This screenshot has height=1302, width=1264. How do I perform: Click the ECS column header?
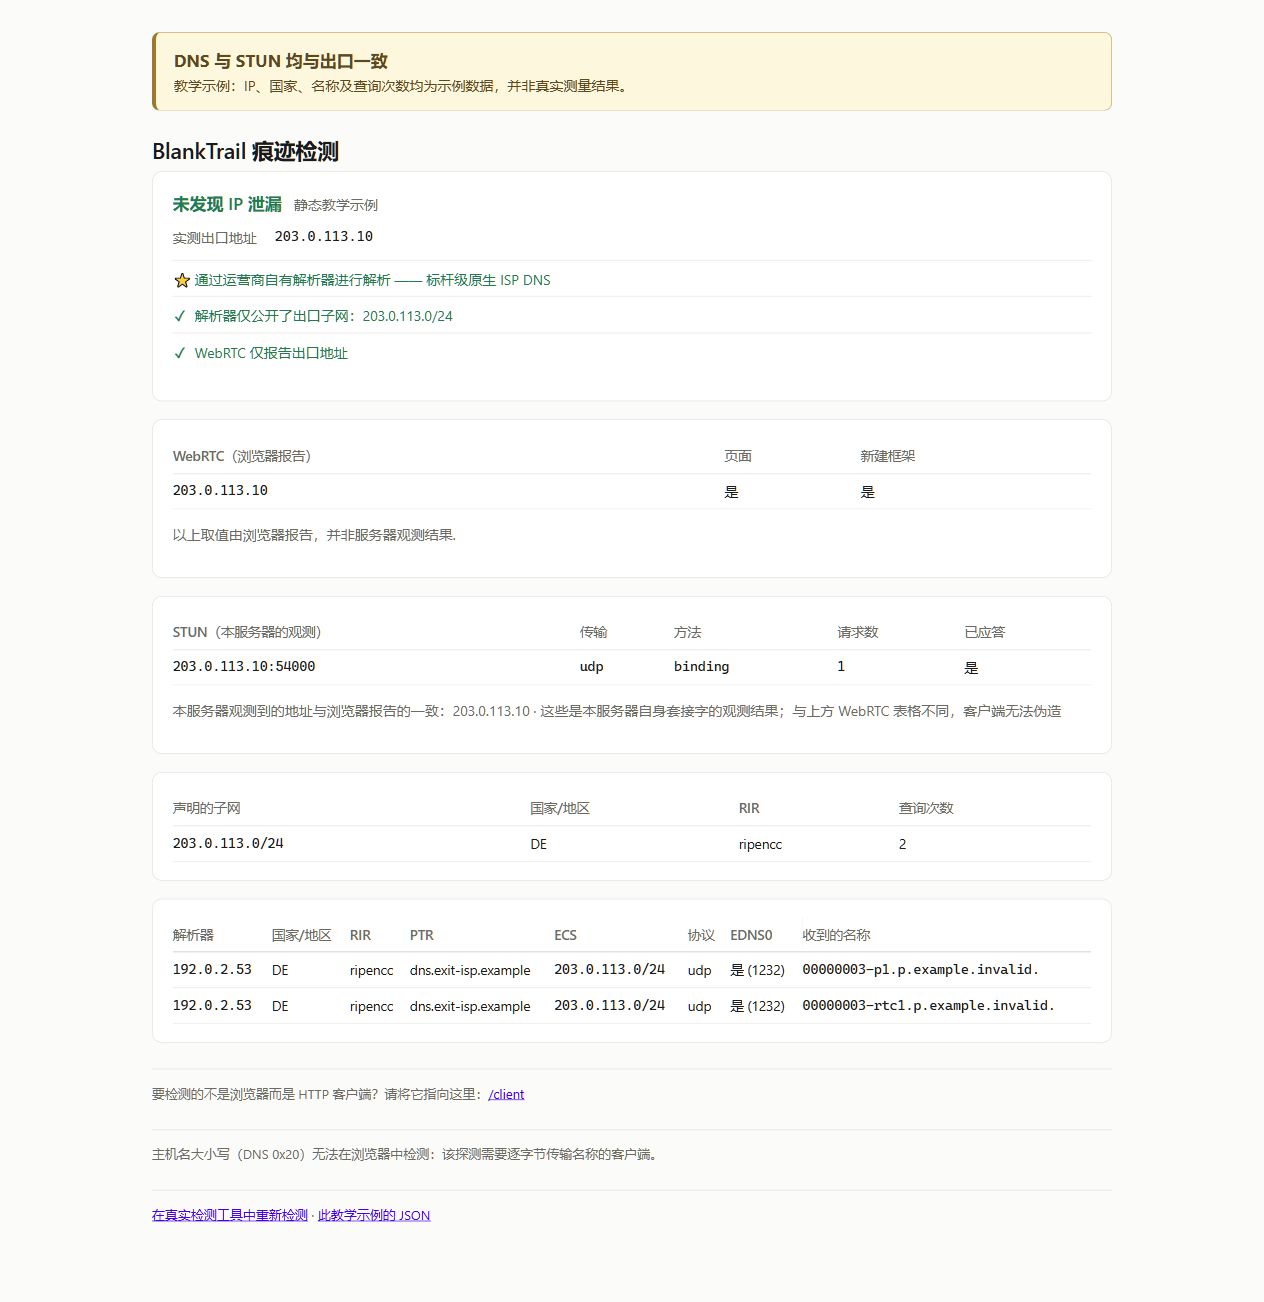click(x=565, y=935)
